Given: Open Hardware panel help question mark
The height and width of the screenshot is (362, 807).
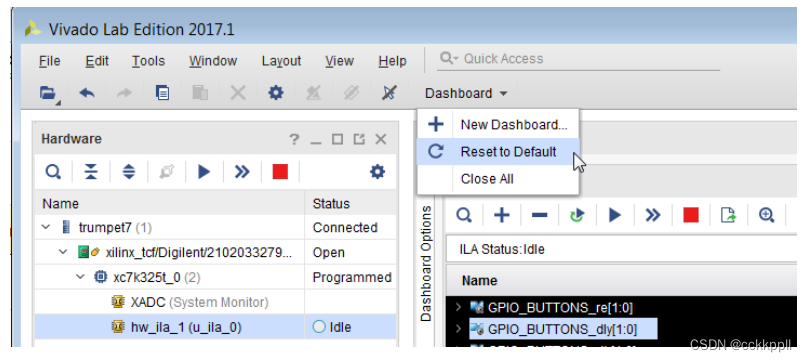Looking at the screenshot, I should pyautogui.click(x=294, y=139).
